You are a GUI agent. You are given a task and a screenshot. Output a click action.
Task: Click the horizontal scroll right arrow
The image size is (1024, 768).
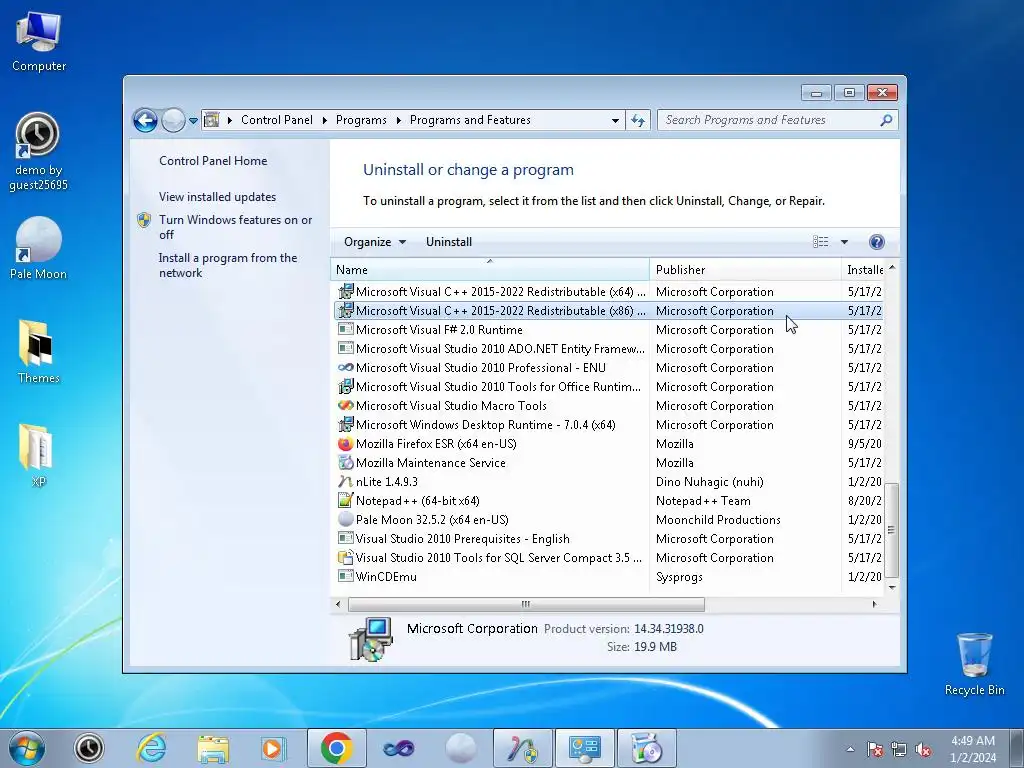pos(874,604)
